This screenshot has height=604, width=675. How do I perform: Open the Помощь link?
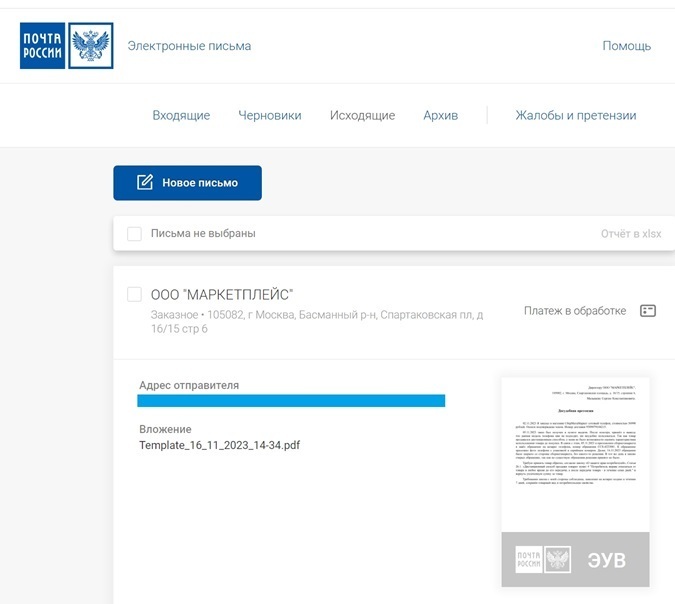[x=626, y=46]
